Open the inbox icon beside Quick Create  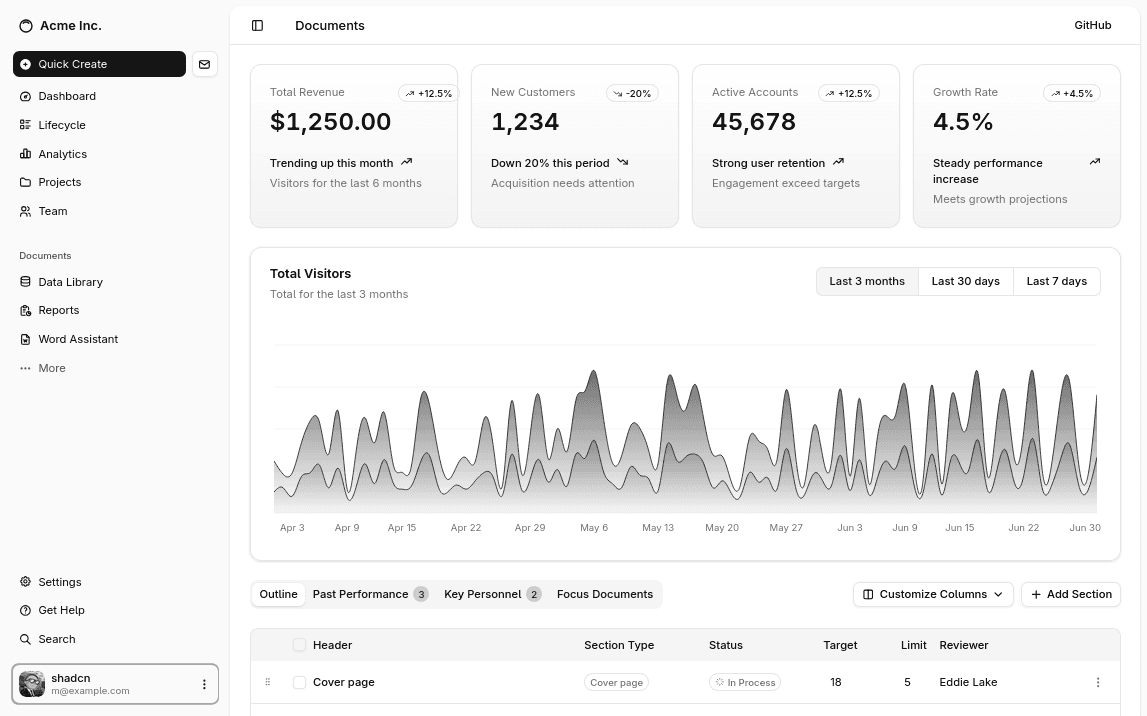tap(204, 64)
